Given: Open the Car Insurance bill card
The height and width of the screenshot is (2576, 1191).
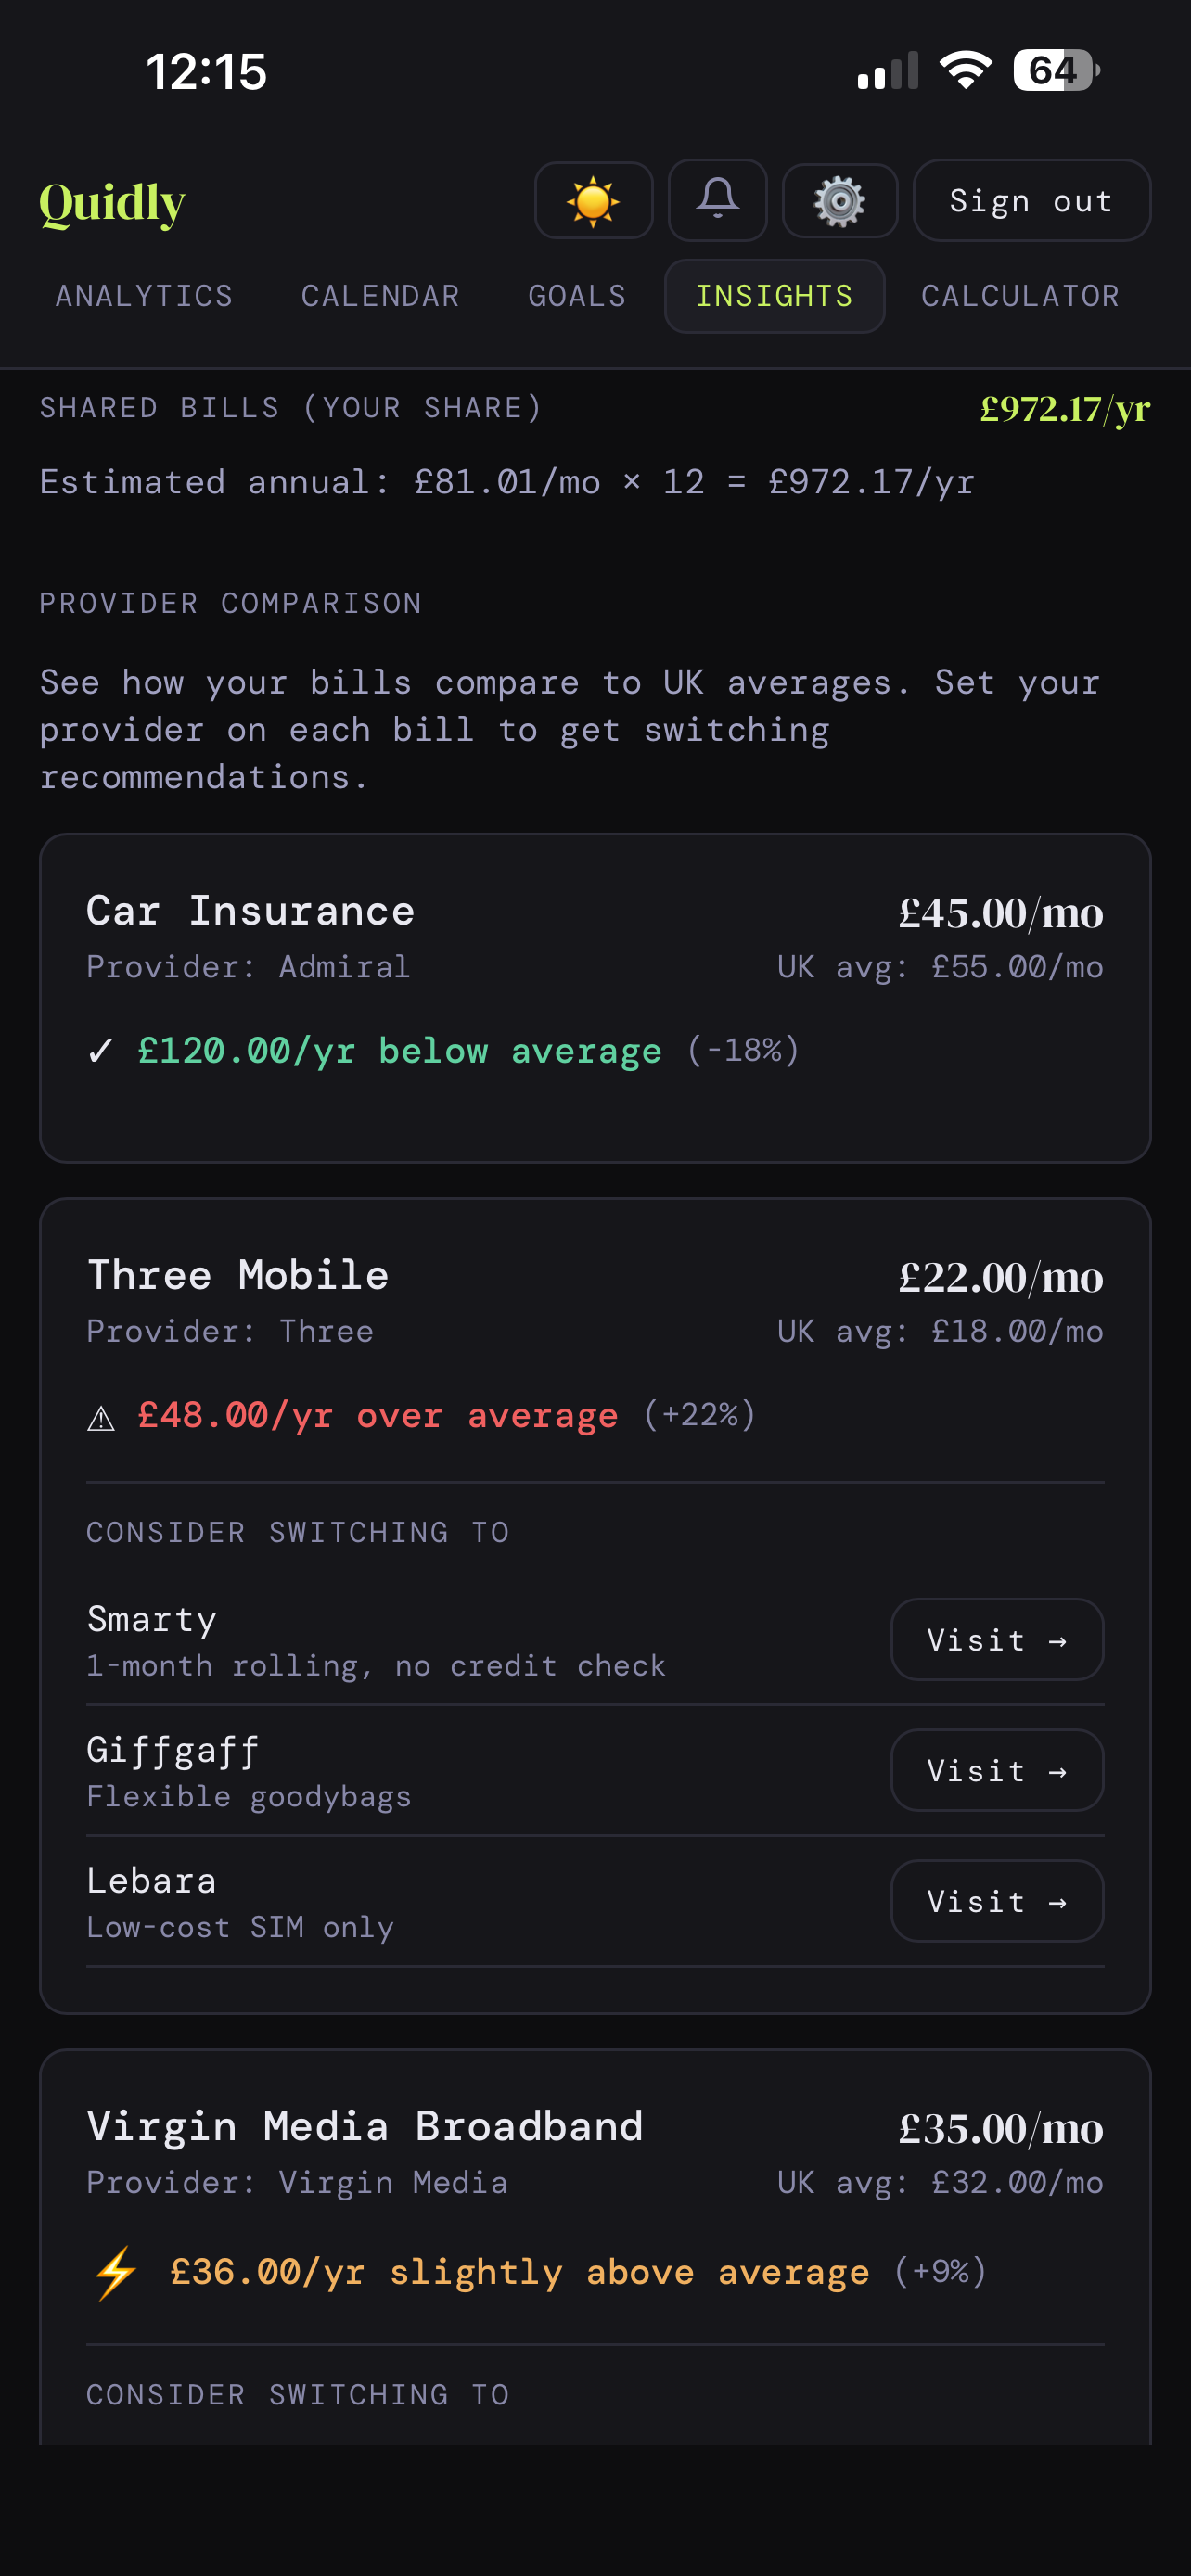Looking at the screenshot, I should [x=594, y=1000].
